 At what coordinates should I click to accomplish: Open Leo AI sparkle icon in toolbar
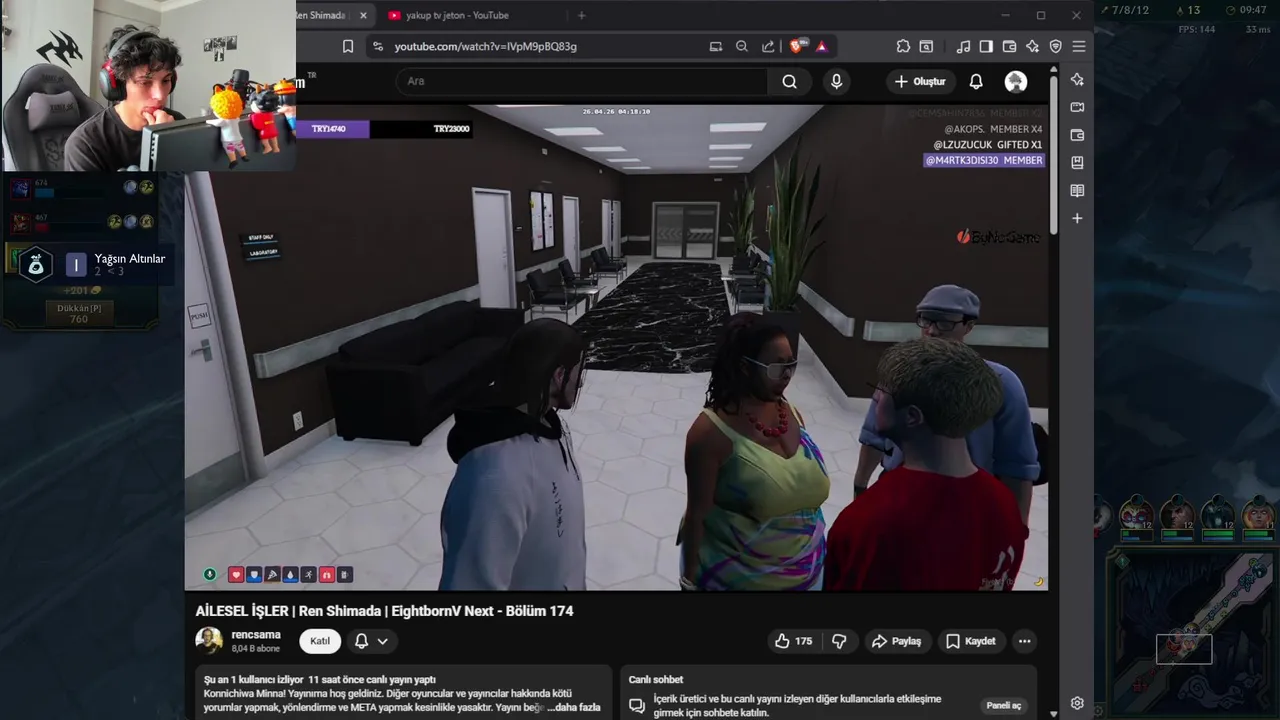[1032, 46]
